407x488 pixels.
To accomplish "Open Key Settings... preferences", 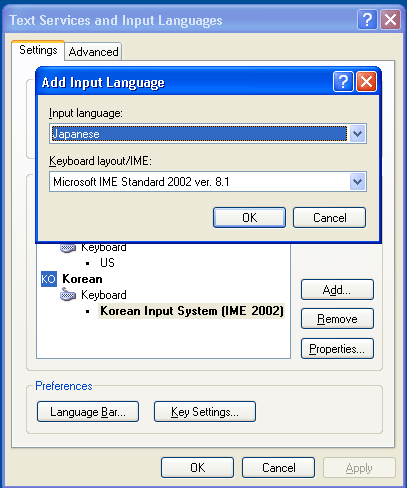I will click(x=205, y=412).
